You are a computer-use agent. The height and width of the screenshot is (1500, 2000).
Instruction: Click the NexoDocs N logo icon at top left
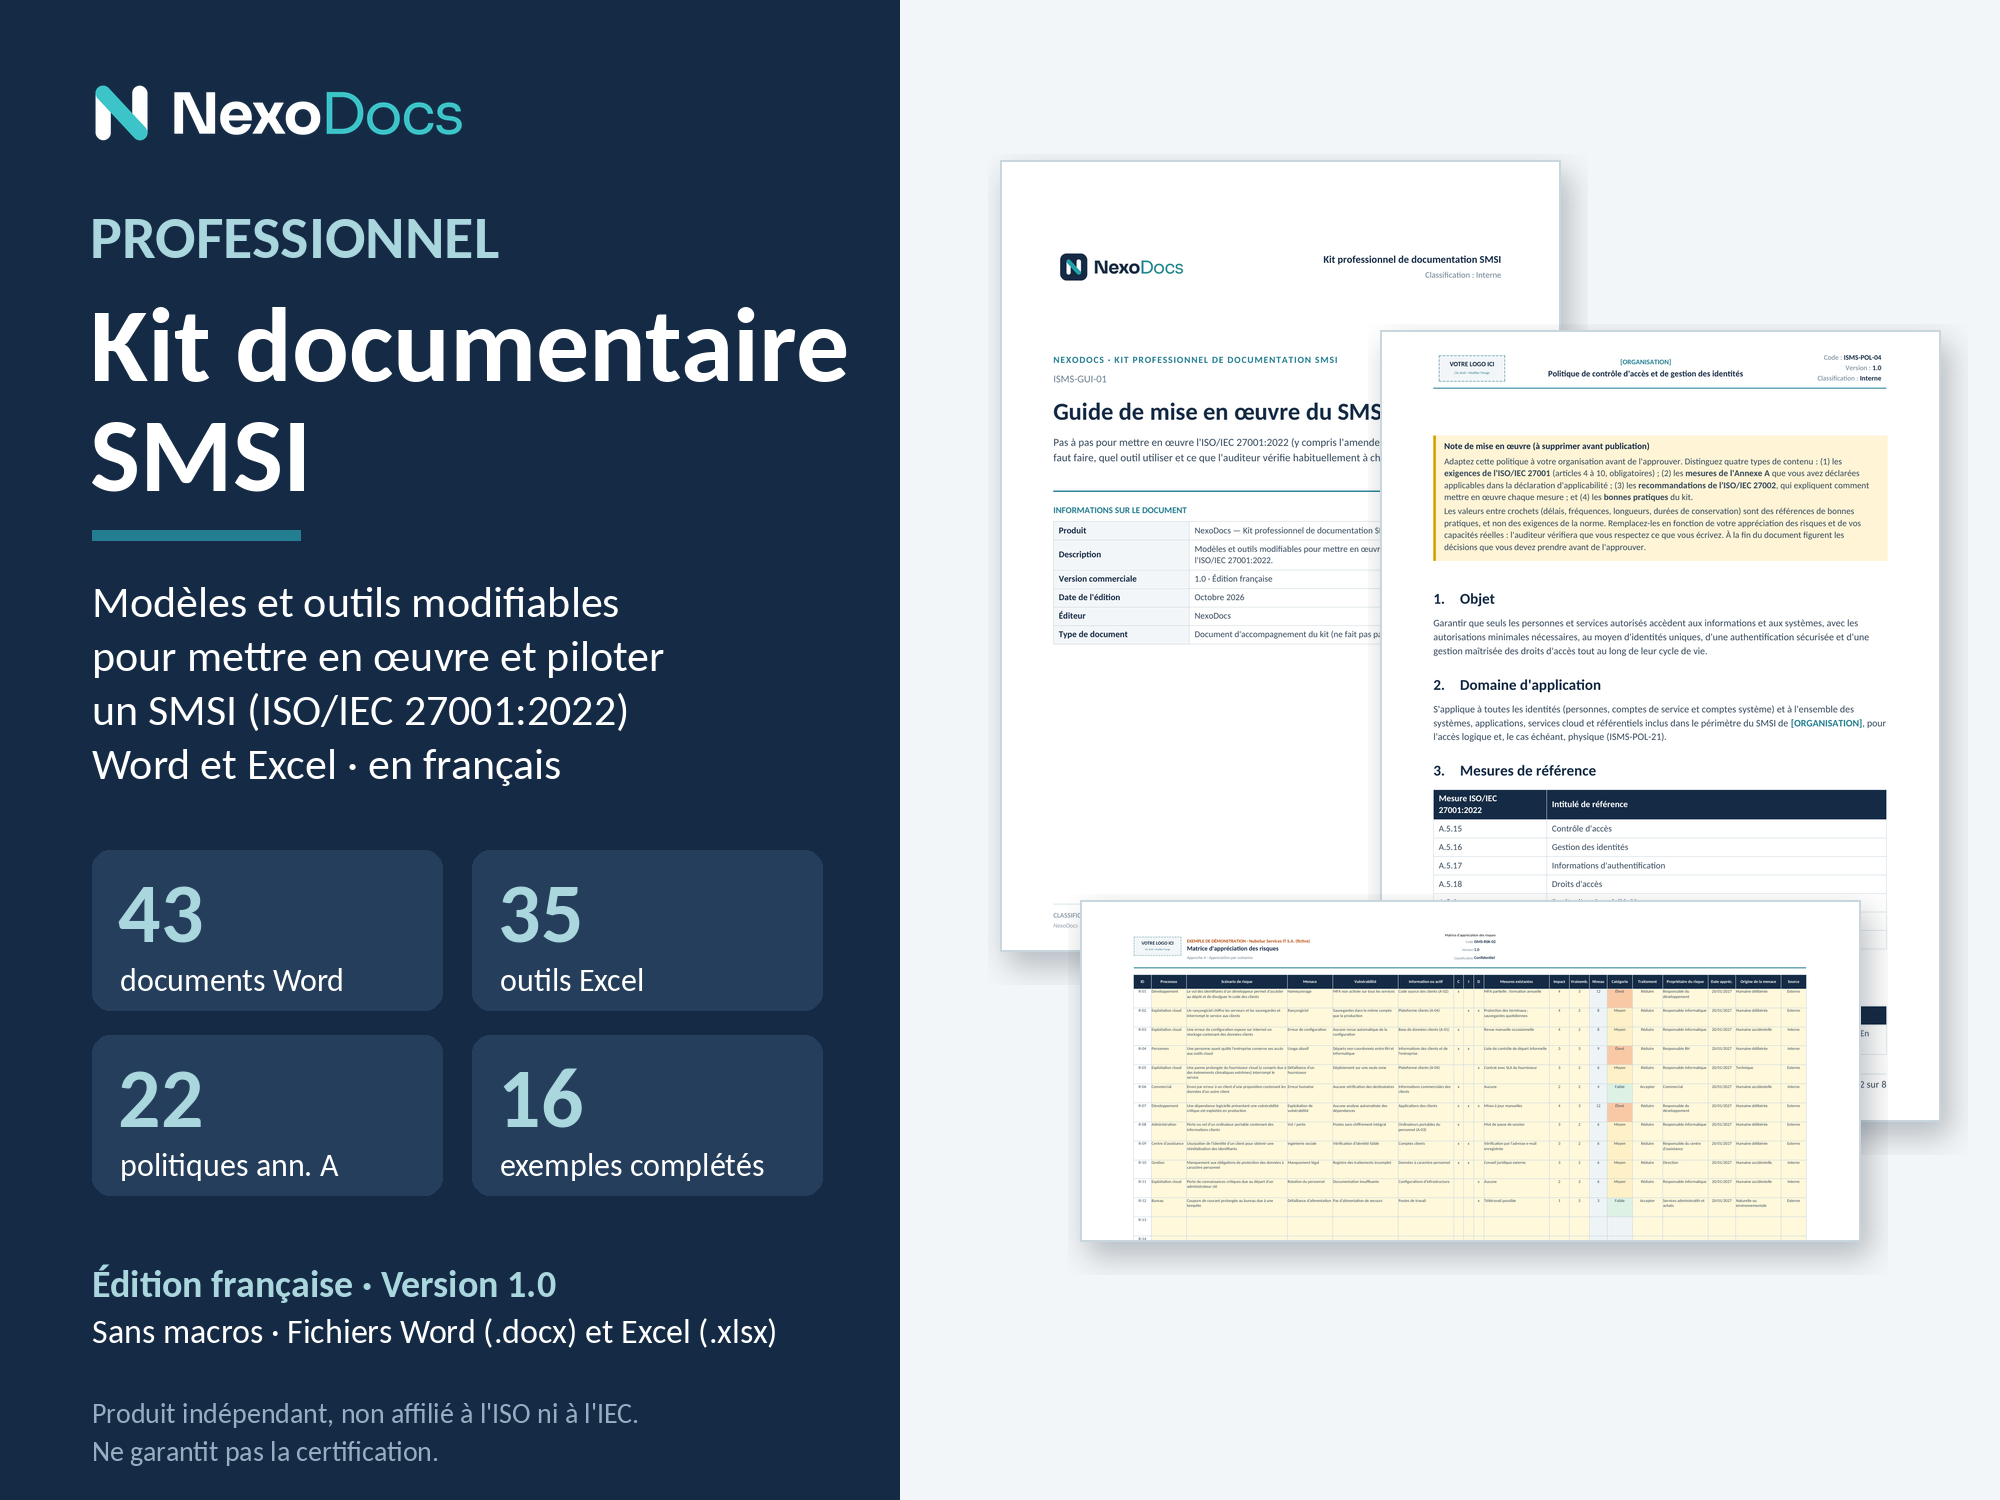121,113
